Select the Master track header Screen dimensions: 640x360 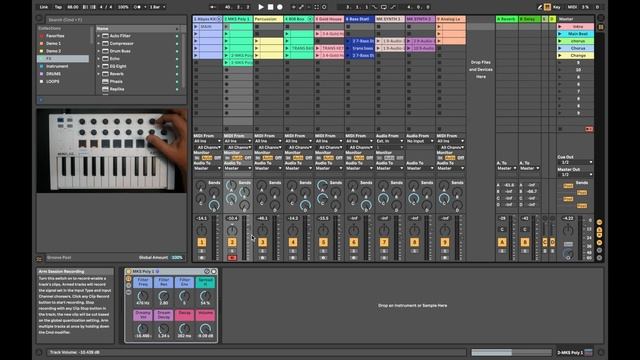576,19
